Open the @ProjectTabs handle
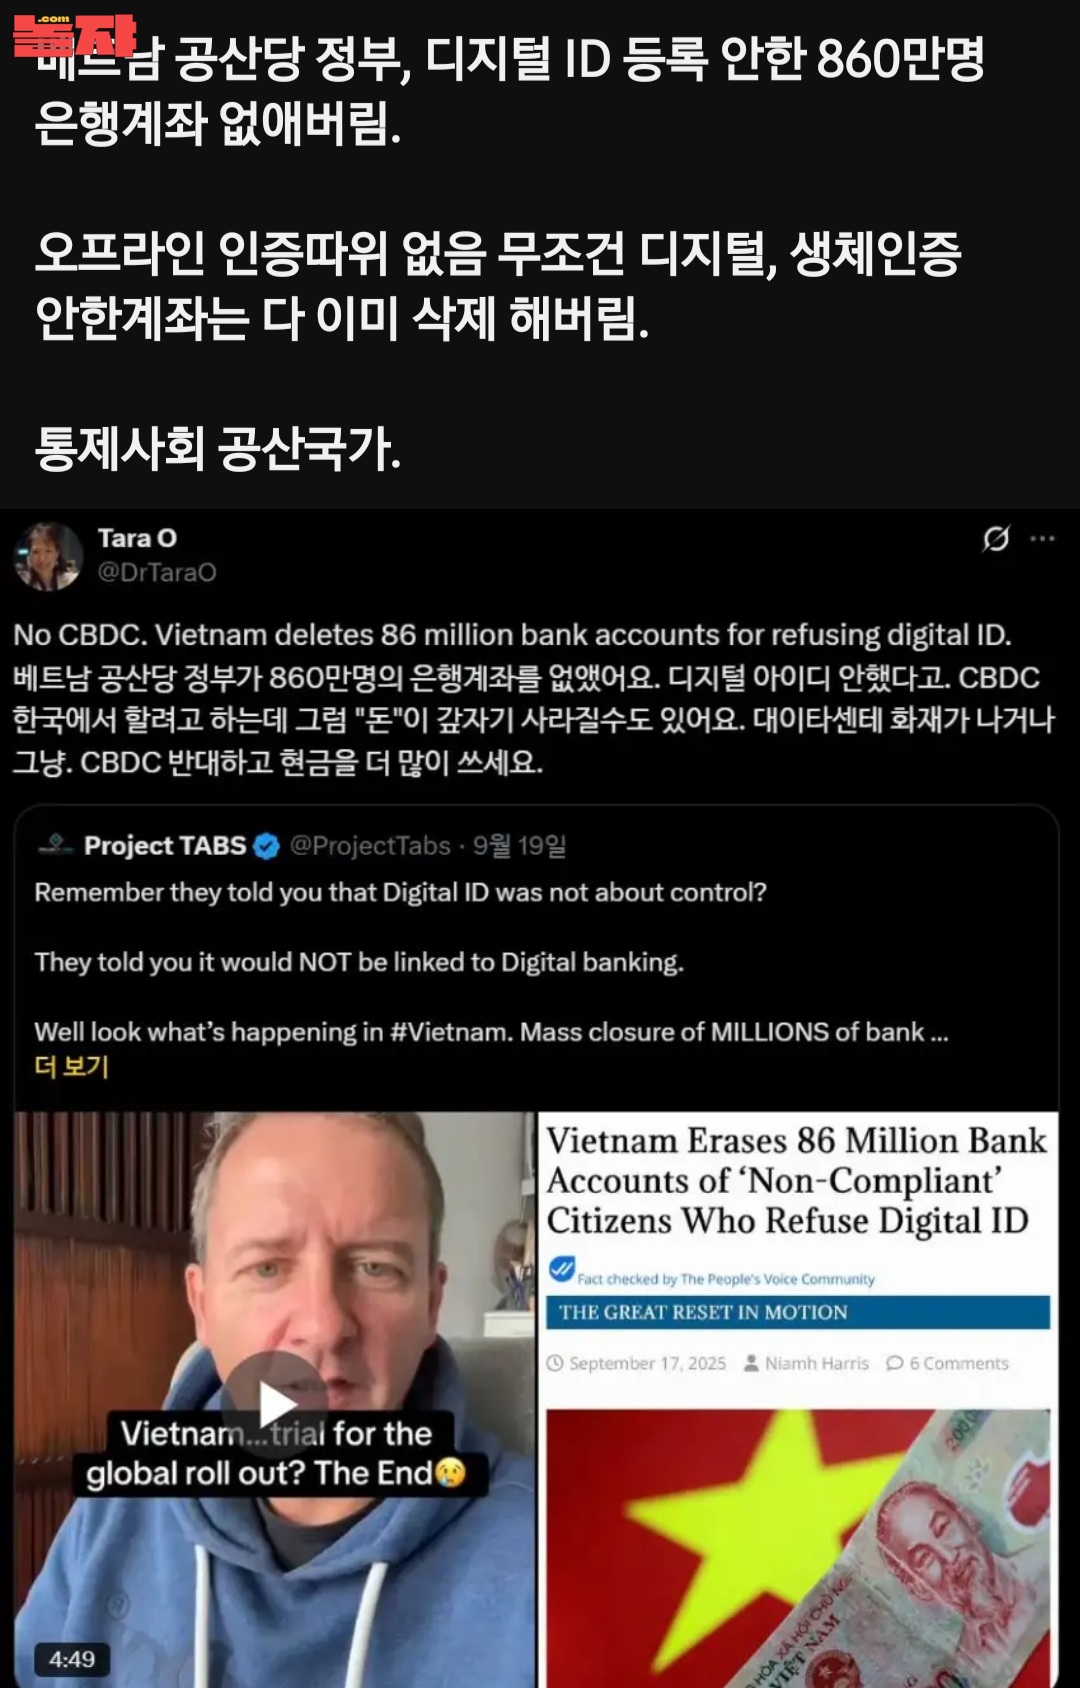This screenshot has height=1688, width=1080. click(370, 846)
